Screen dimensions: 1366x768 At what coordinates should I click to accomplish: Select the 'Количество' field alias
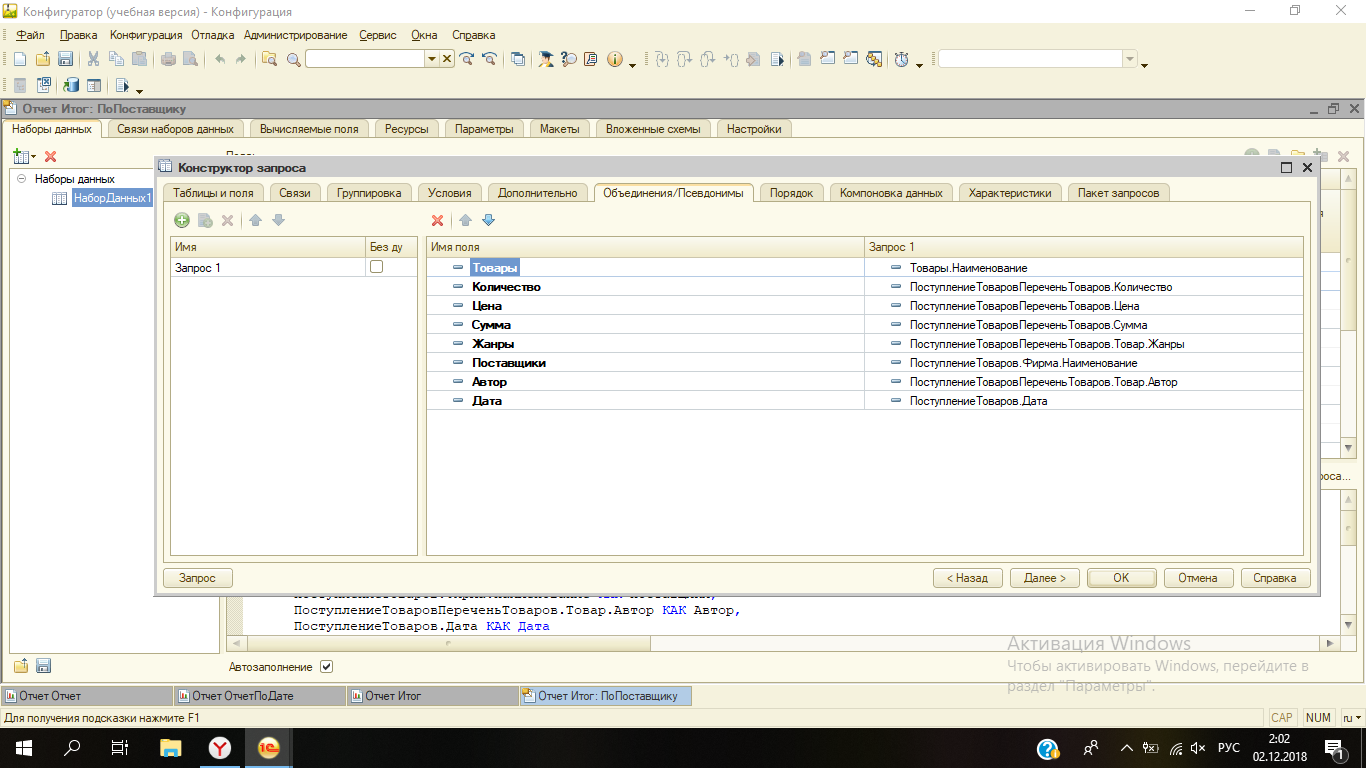(506, 287)
